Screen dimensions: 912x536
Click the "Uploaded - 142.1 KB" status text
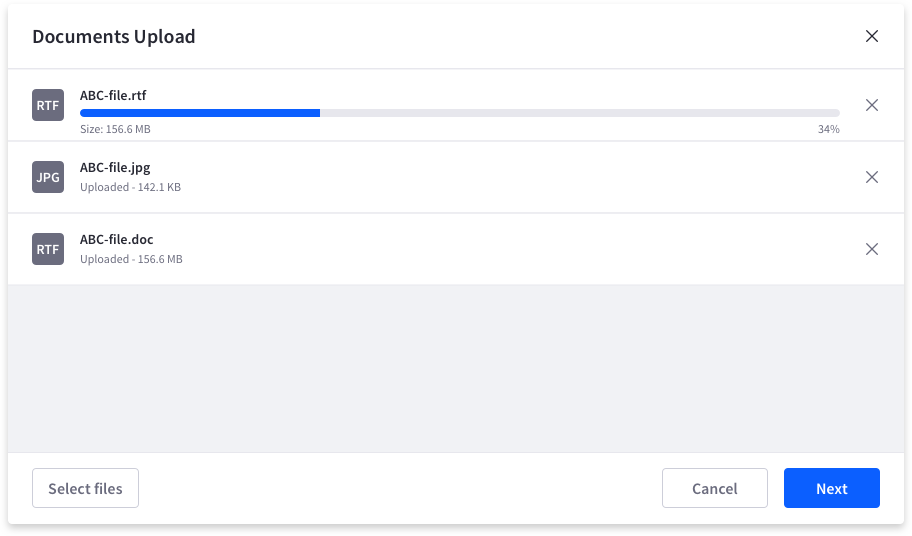(130, 187)
